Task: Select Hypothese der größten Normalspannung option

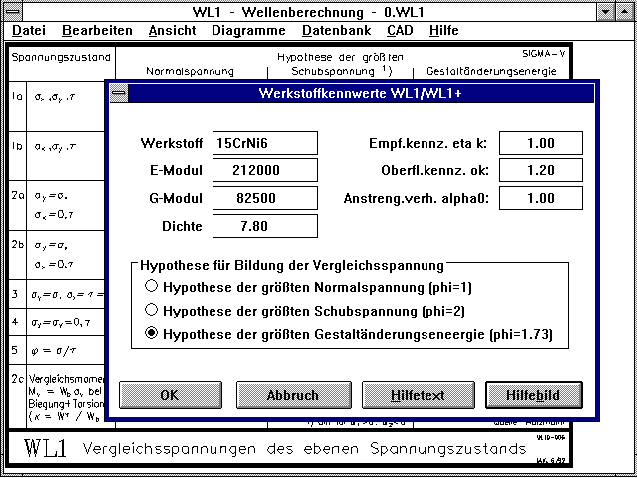Action: pyautogui.click(x=152, y=288)
